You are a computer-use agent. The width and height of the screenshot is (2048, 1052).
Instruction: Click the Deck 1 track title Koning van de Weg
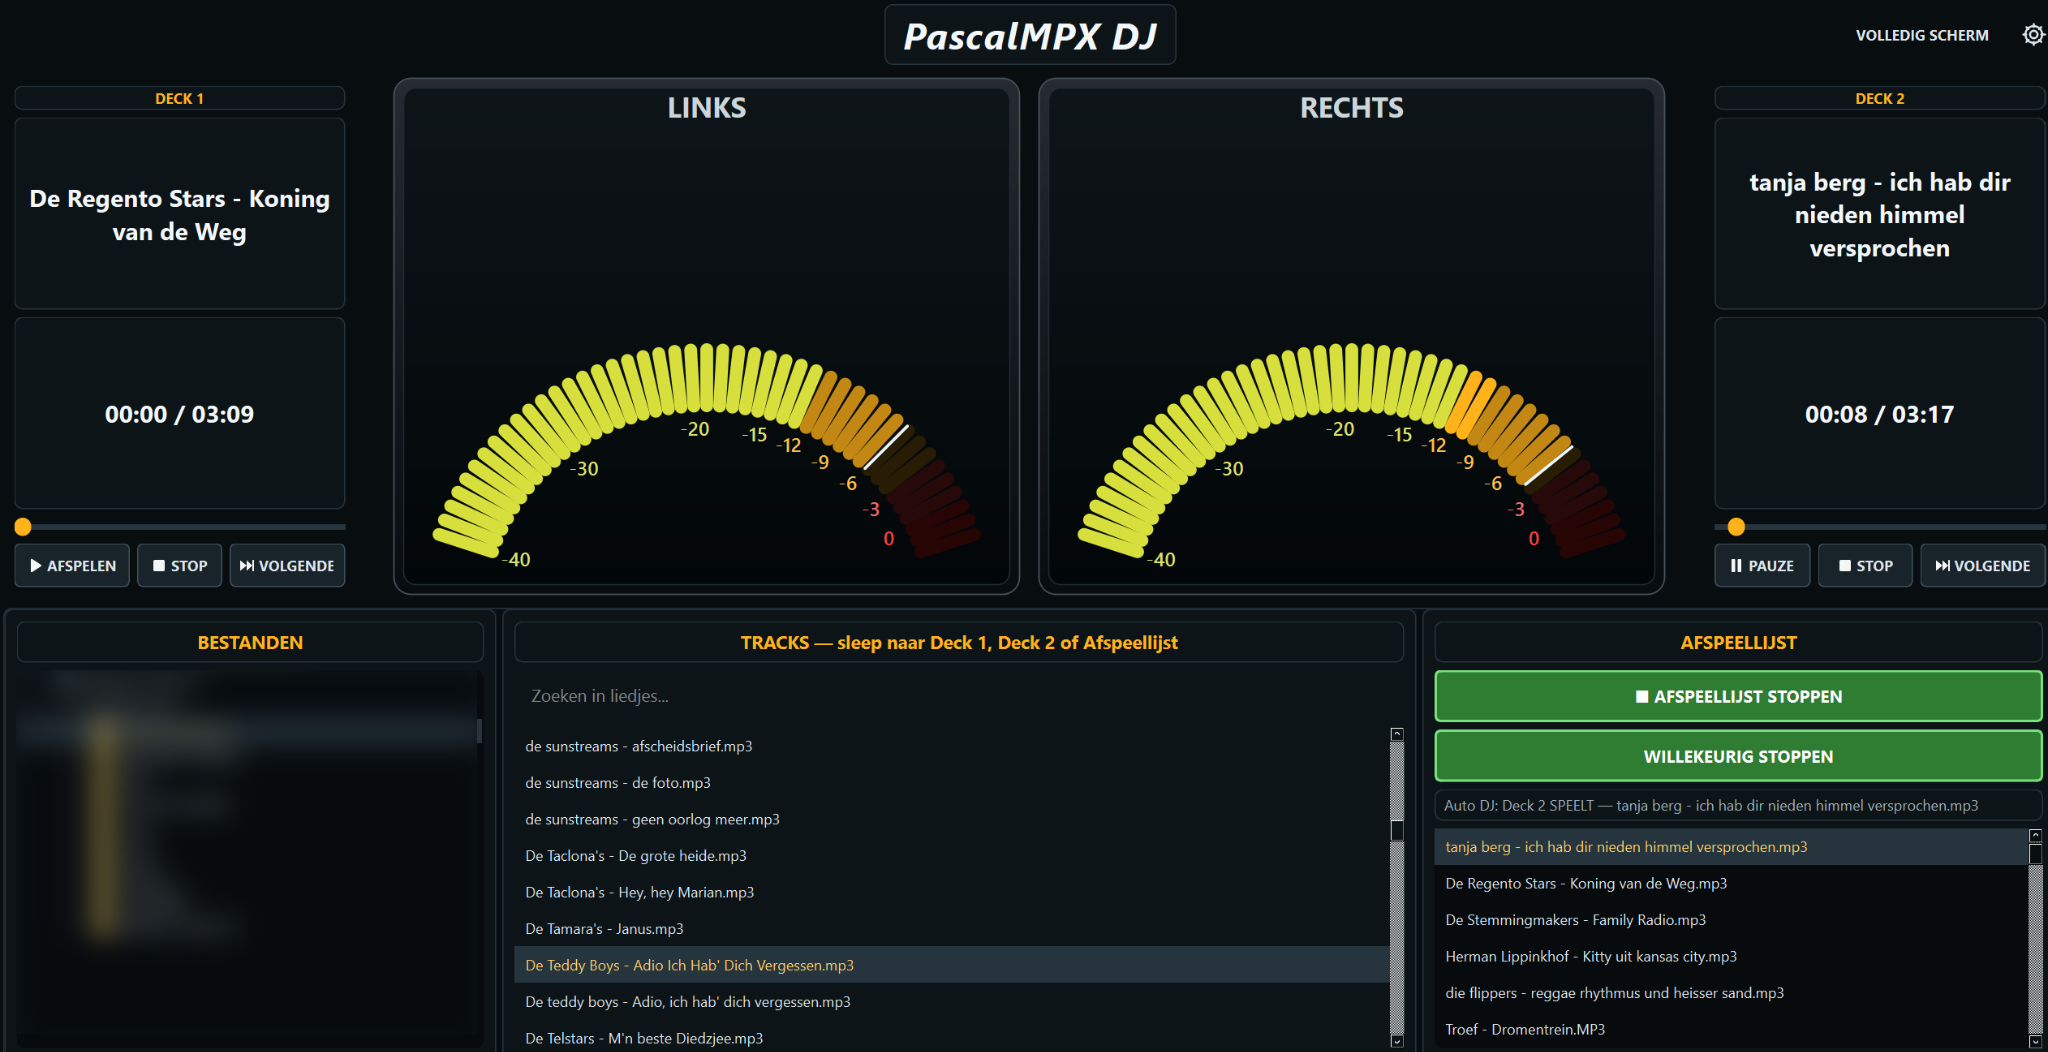(180, 215)
